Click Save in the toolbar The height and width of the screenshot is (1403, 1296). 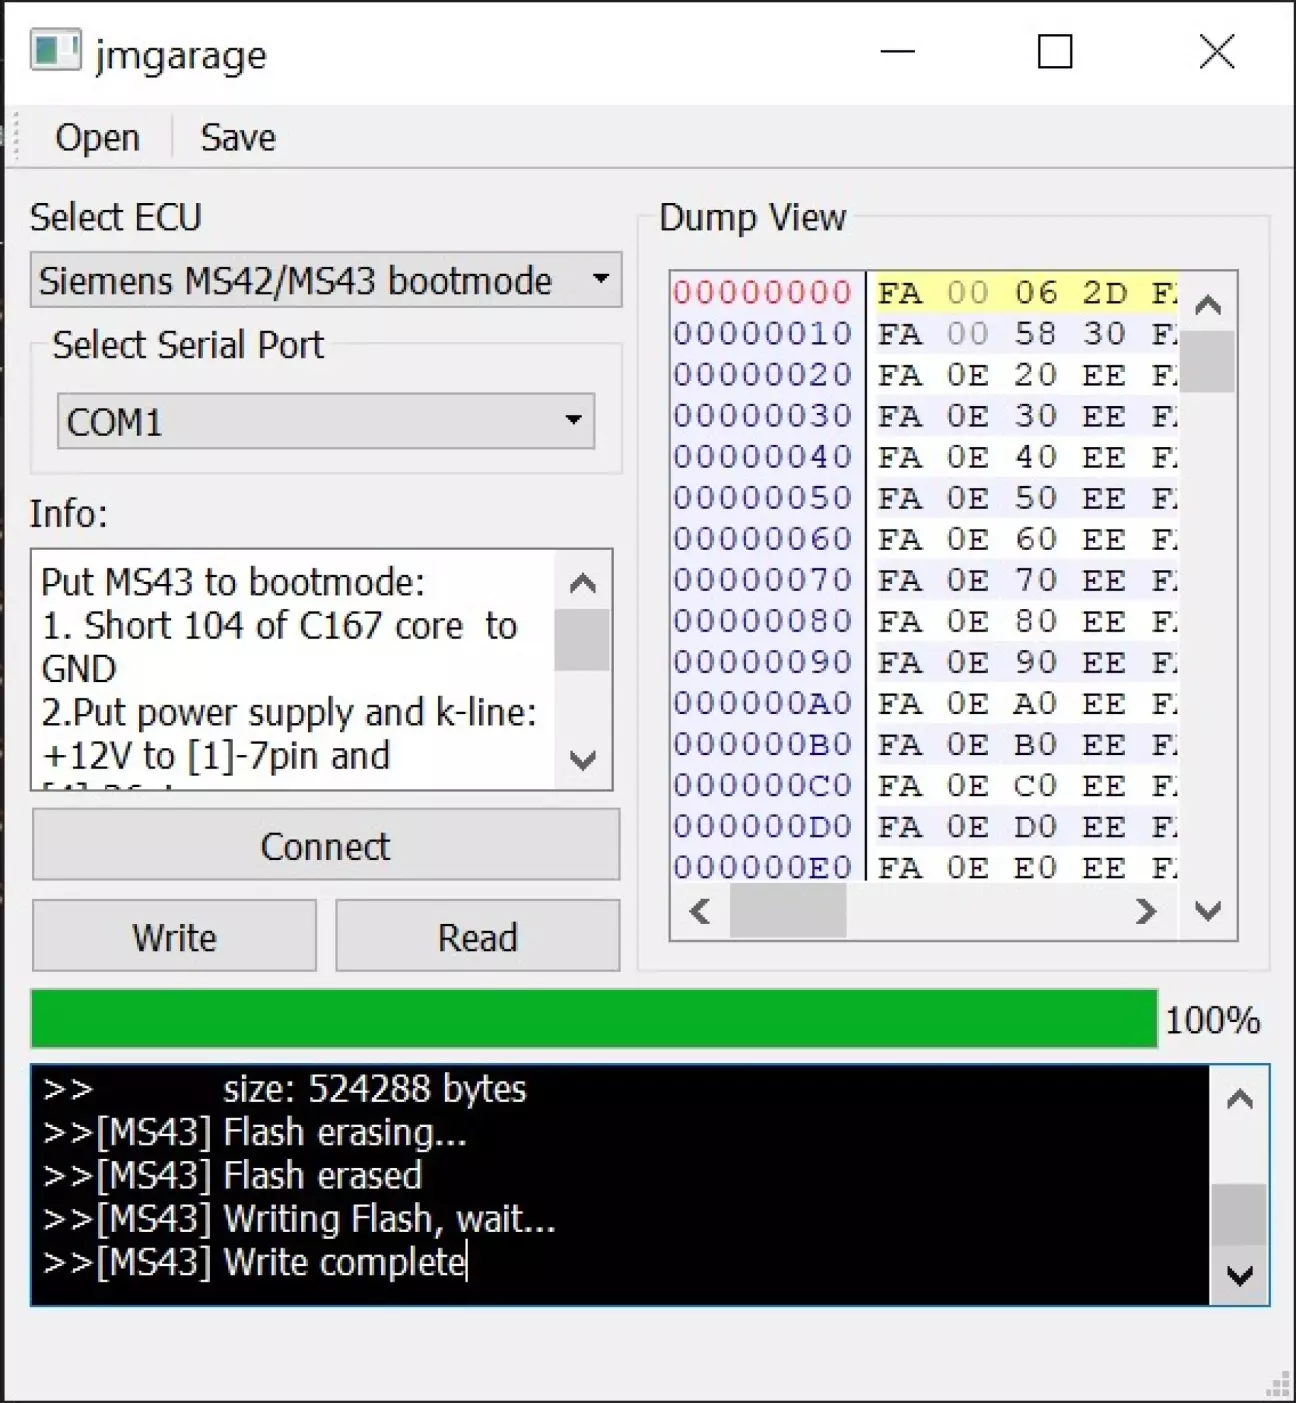(x=238, y=137)
